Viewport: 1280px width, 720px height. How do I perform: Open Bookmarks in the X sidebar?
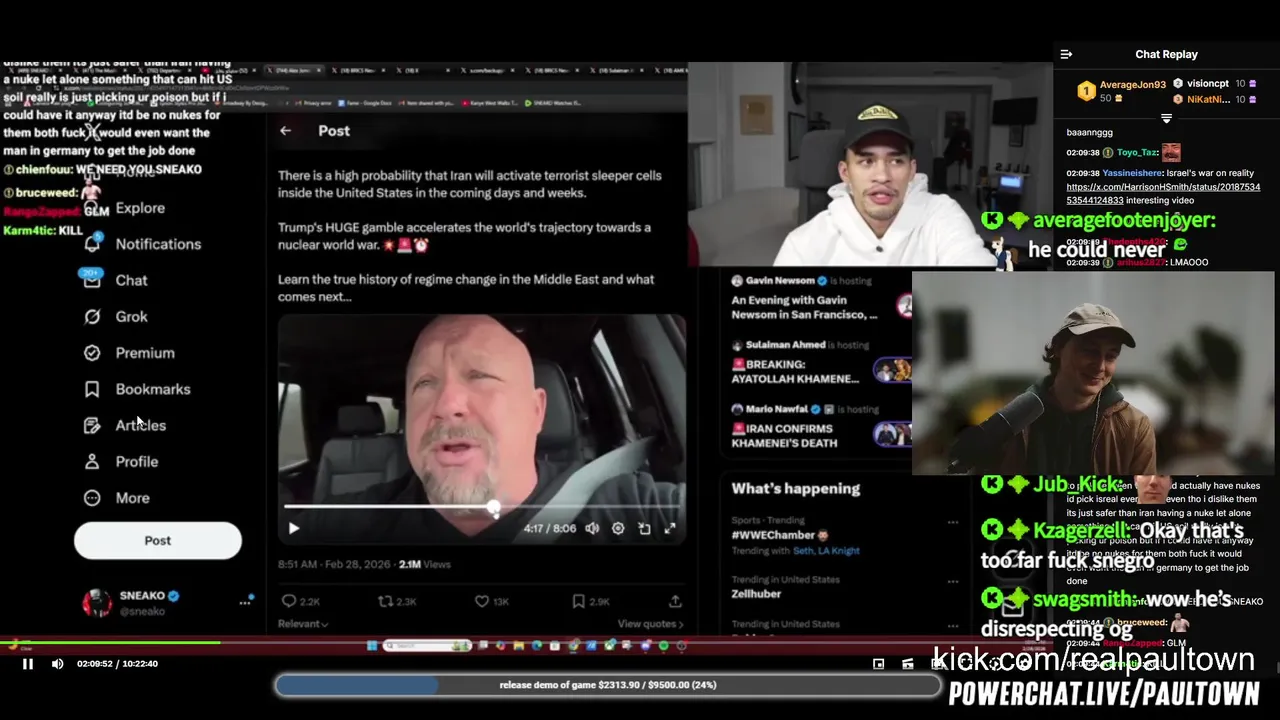152,389
